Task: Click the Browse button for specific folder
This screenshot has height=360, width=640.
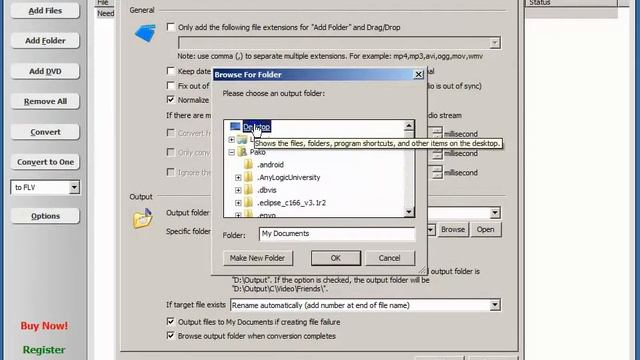Action: point(453,229)
